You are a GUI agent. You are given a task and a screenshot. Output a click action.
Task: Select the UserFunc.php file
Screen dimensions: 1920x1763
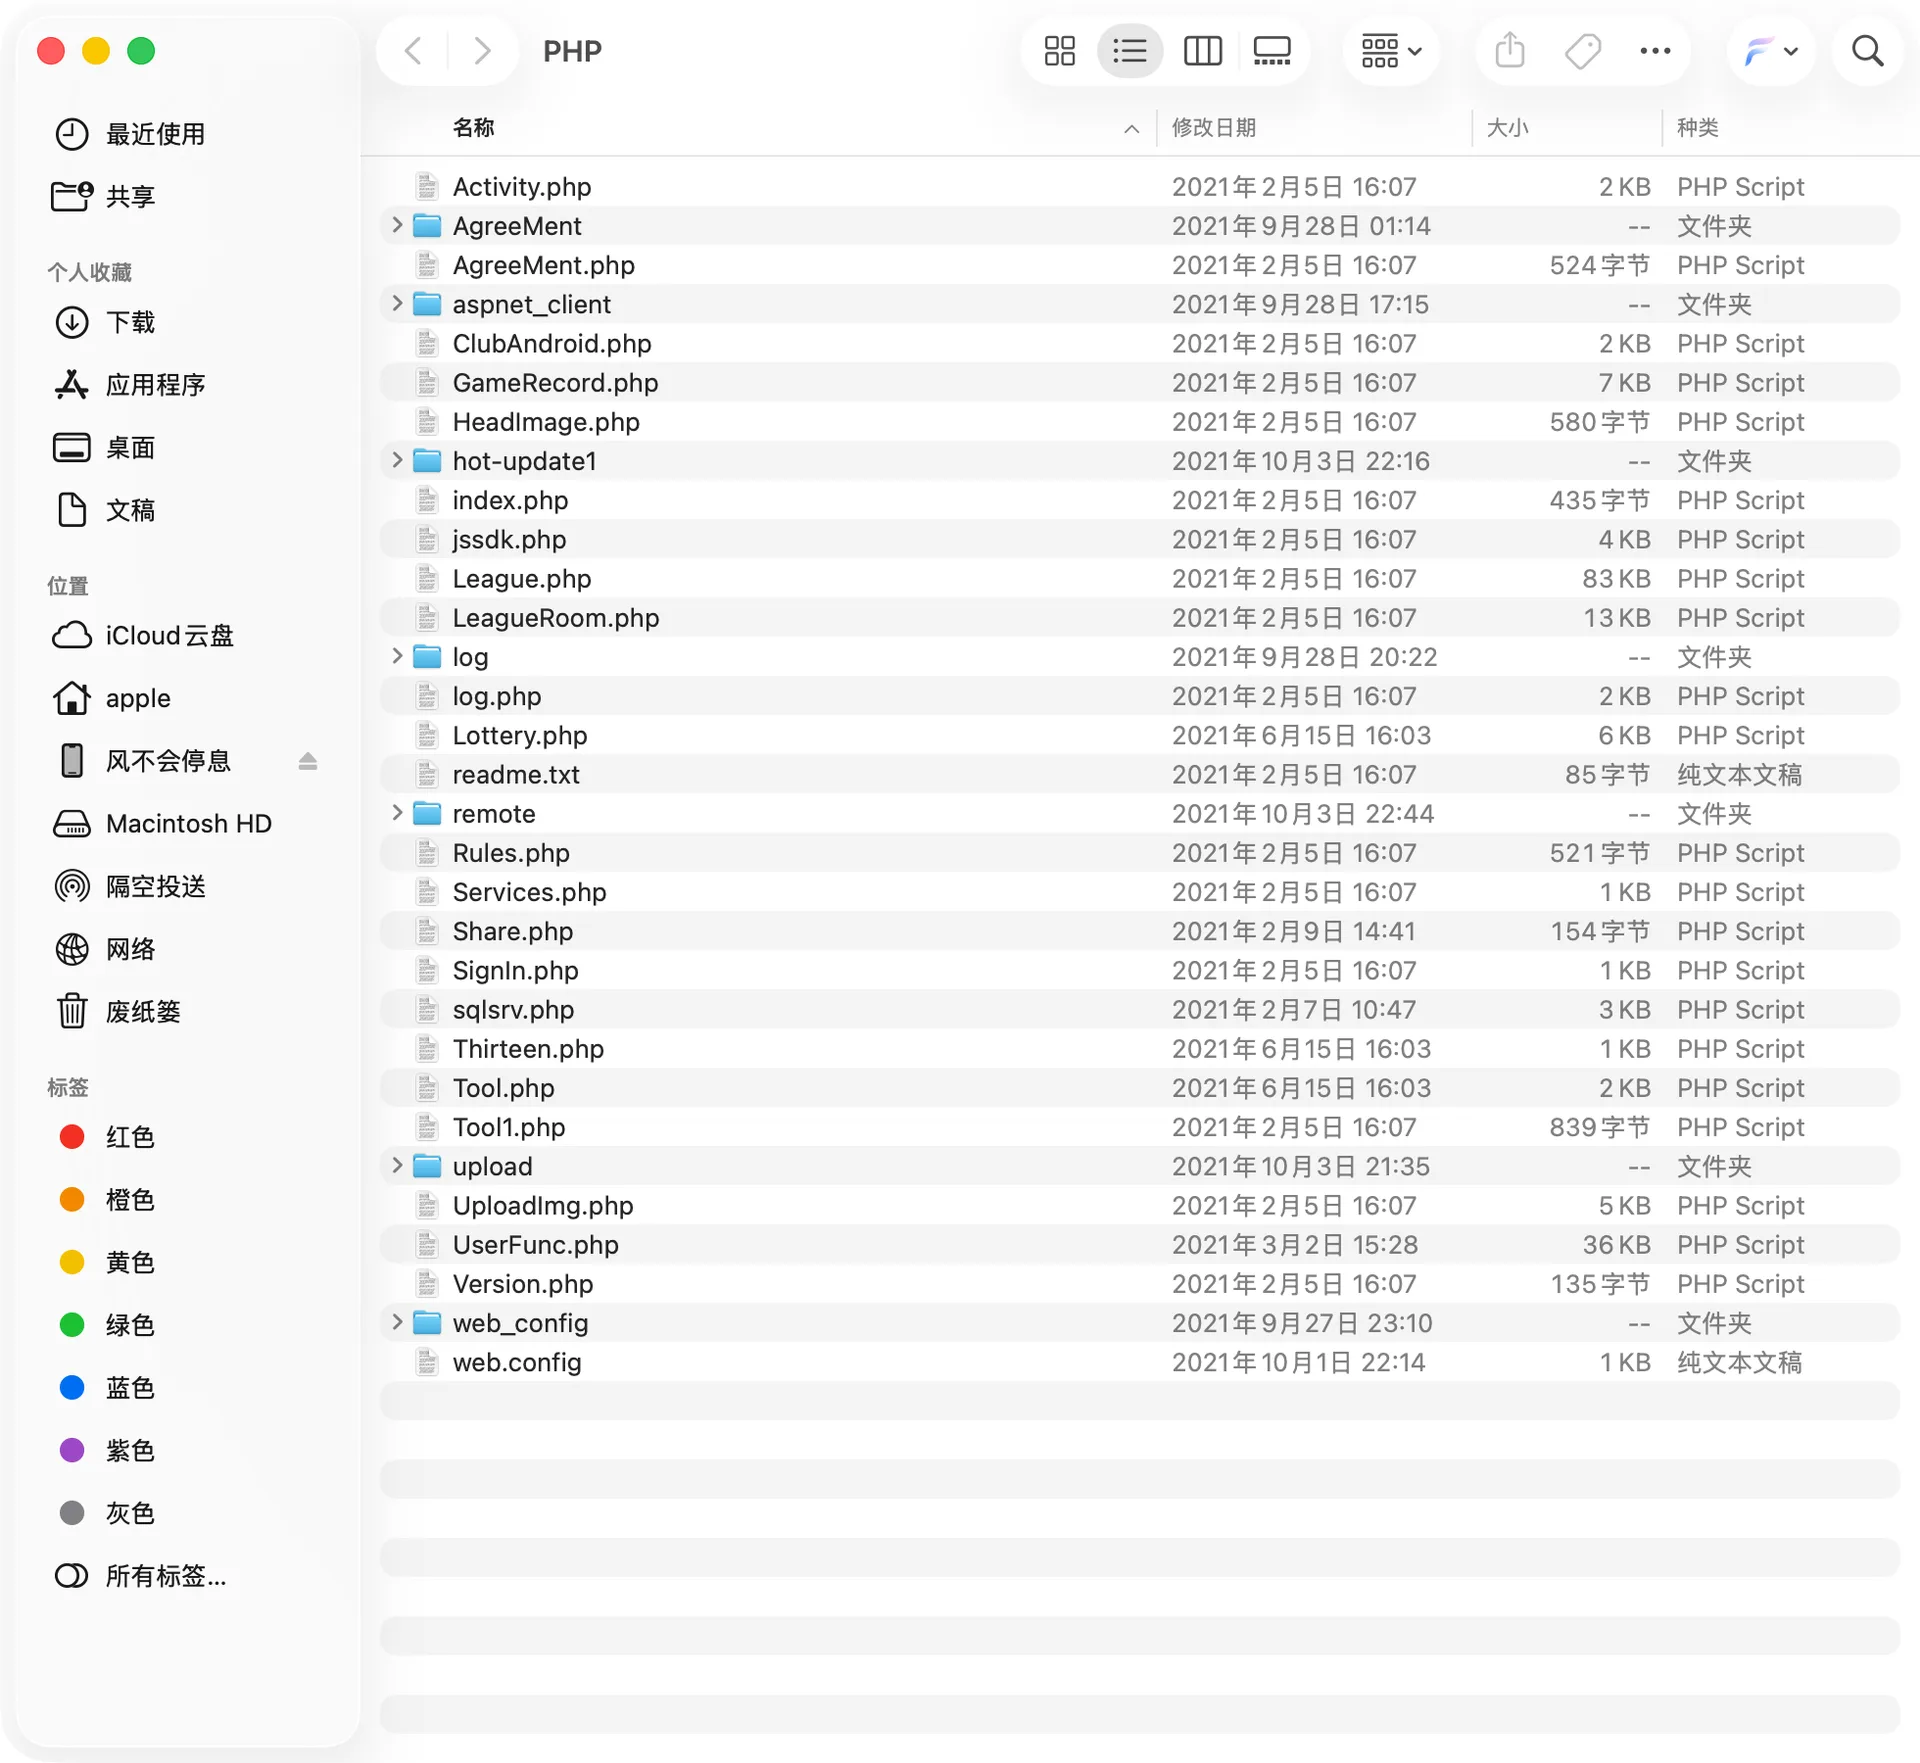1139,1244
